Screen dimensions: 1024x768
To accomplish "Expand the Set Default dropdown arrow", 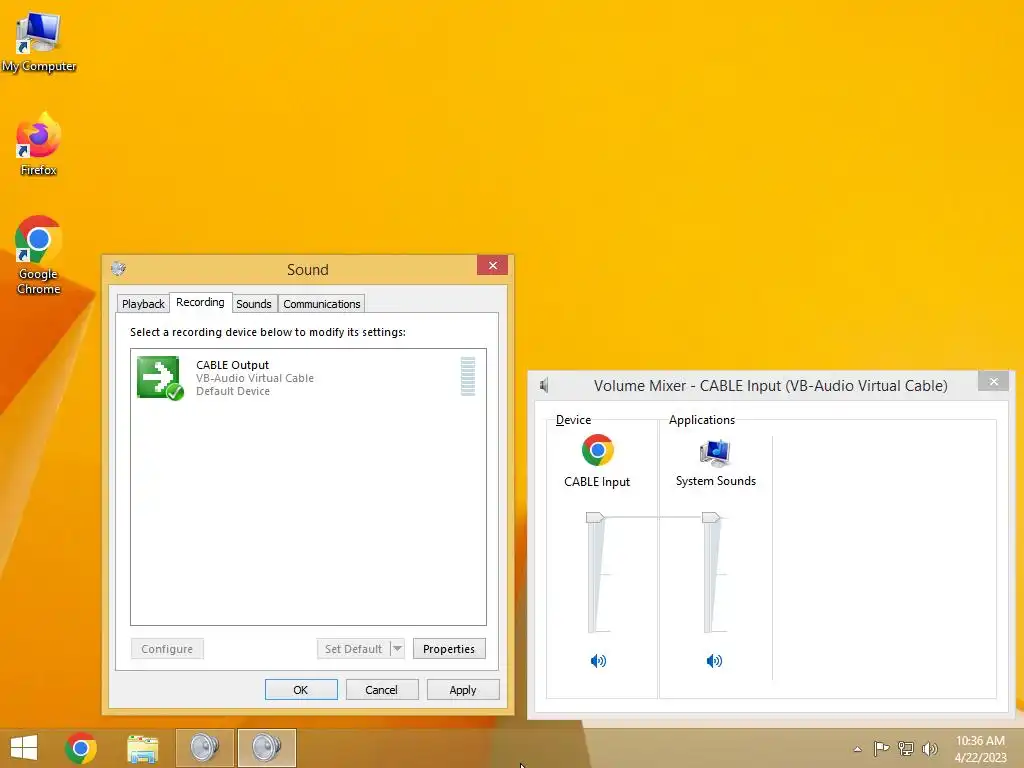I will (x=397, y=648).
